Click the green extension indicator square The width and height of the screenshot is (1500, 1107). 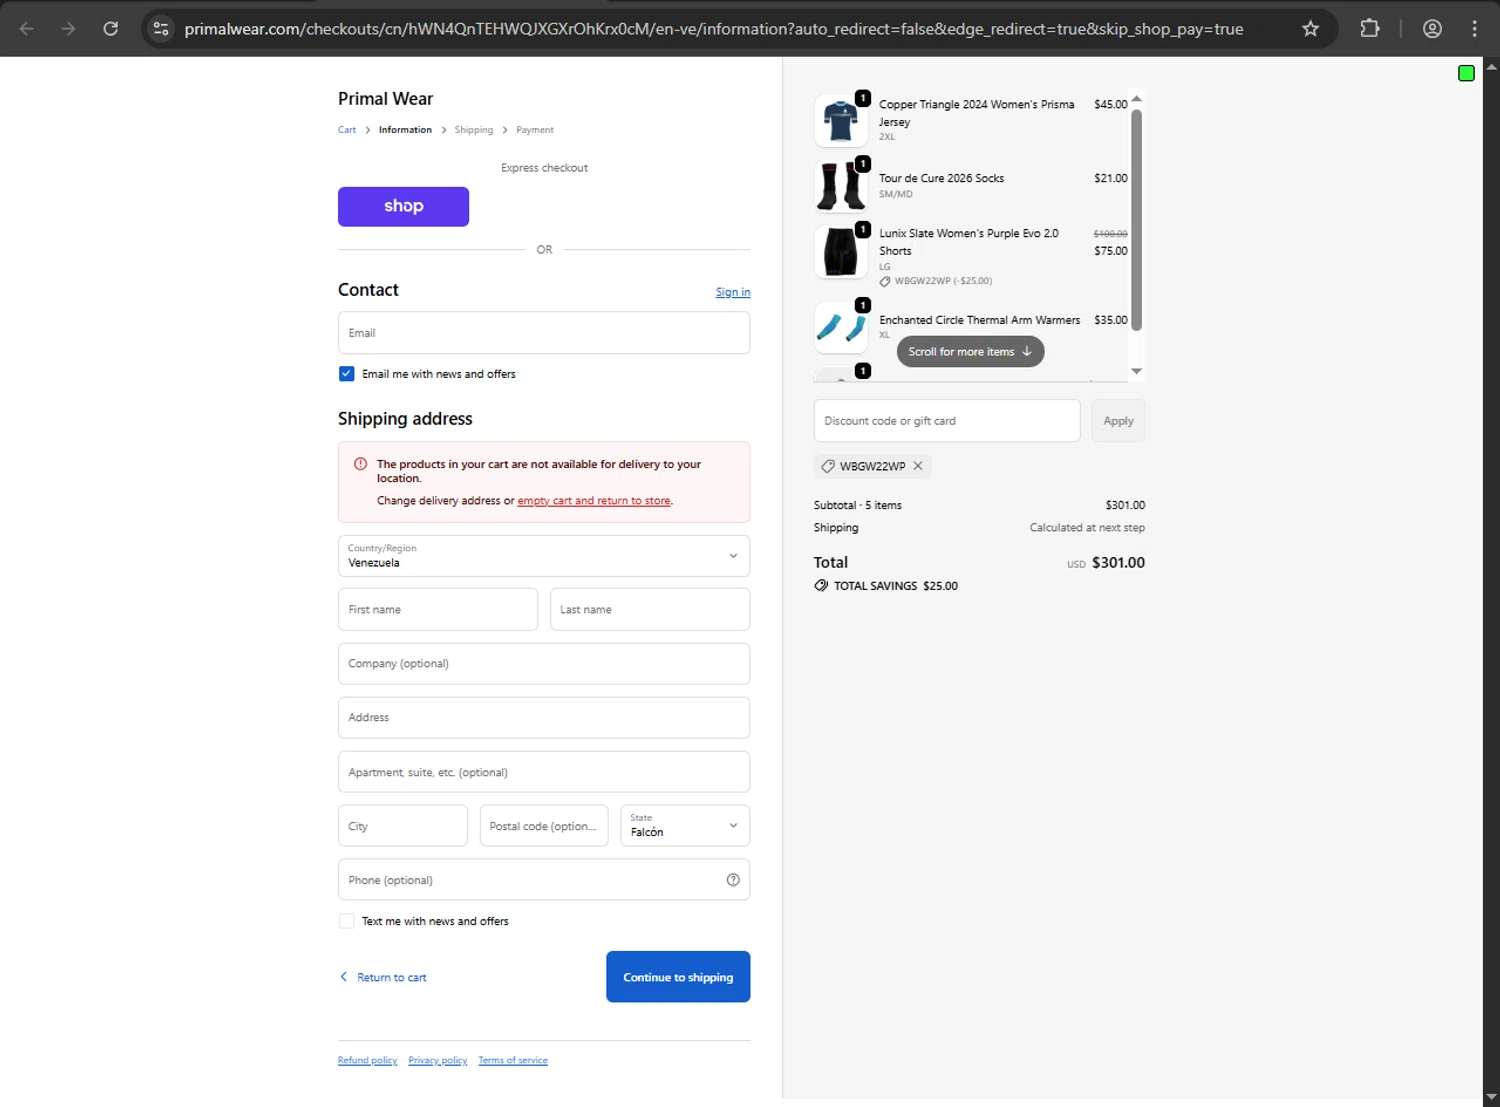click(1466, 73)
